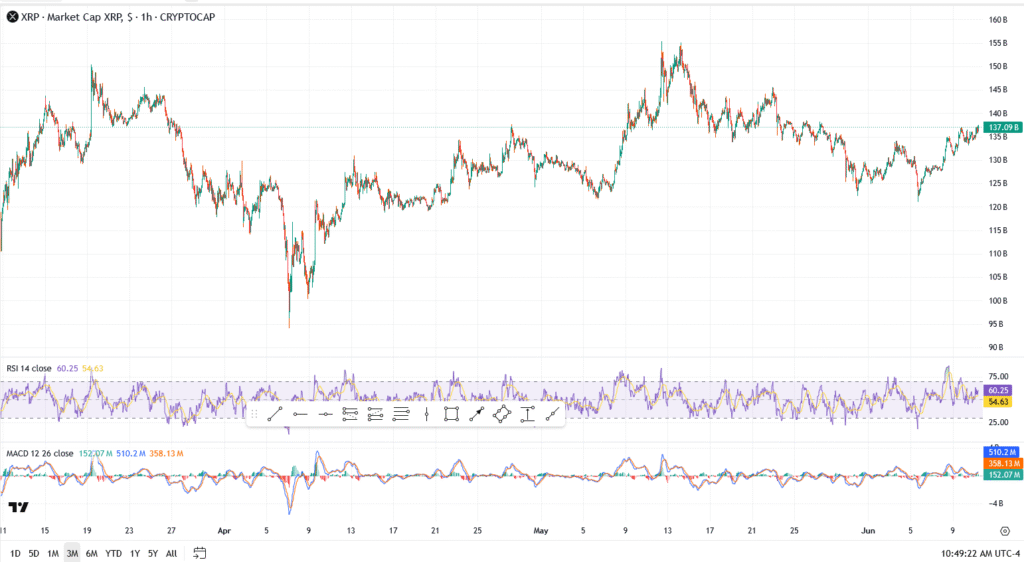Select the YTD time range
Screen dimensions: 1024x562
point(113,553)
